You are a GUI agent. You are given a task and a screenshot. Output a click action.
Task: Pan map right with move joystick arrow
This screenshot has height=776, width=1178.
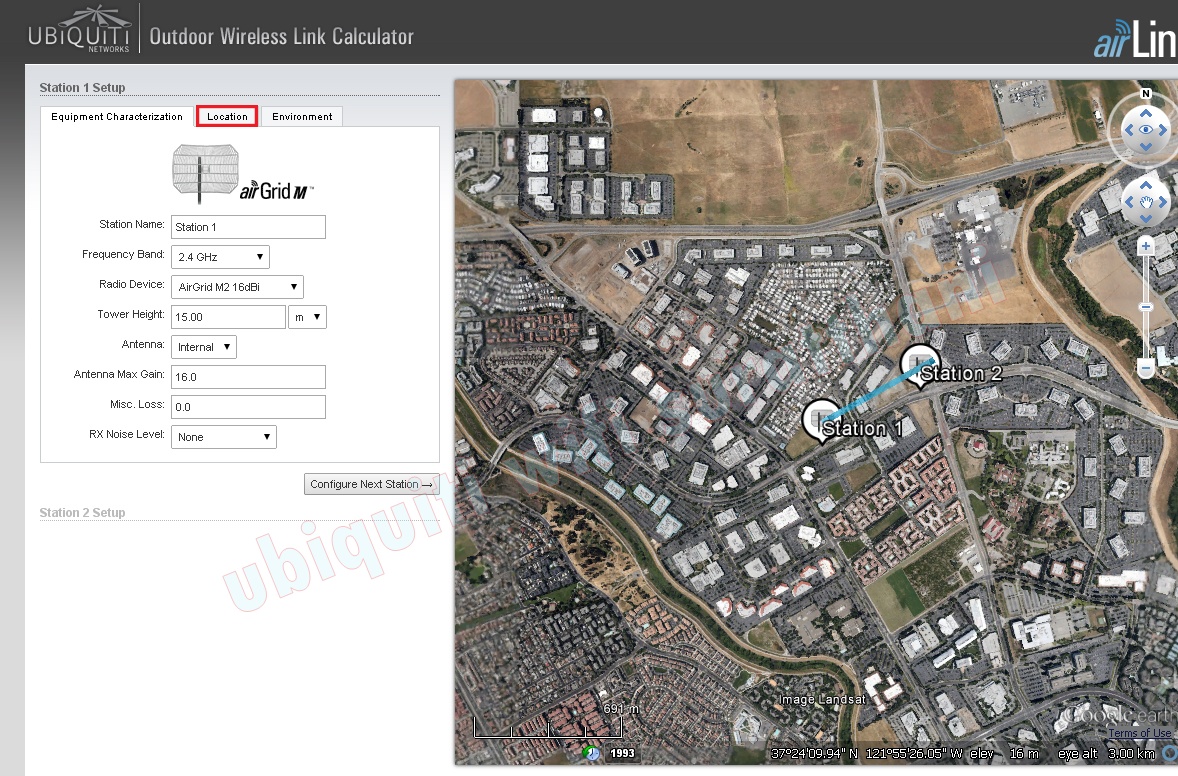(1163, 202)
